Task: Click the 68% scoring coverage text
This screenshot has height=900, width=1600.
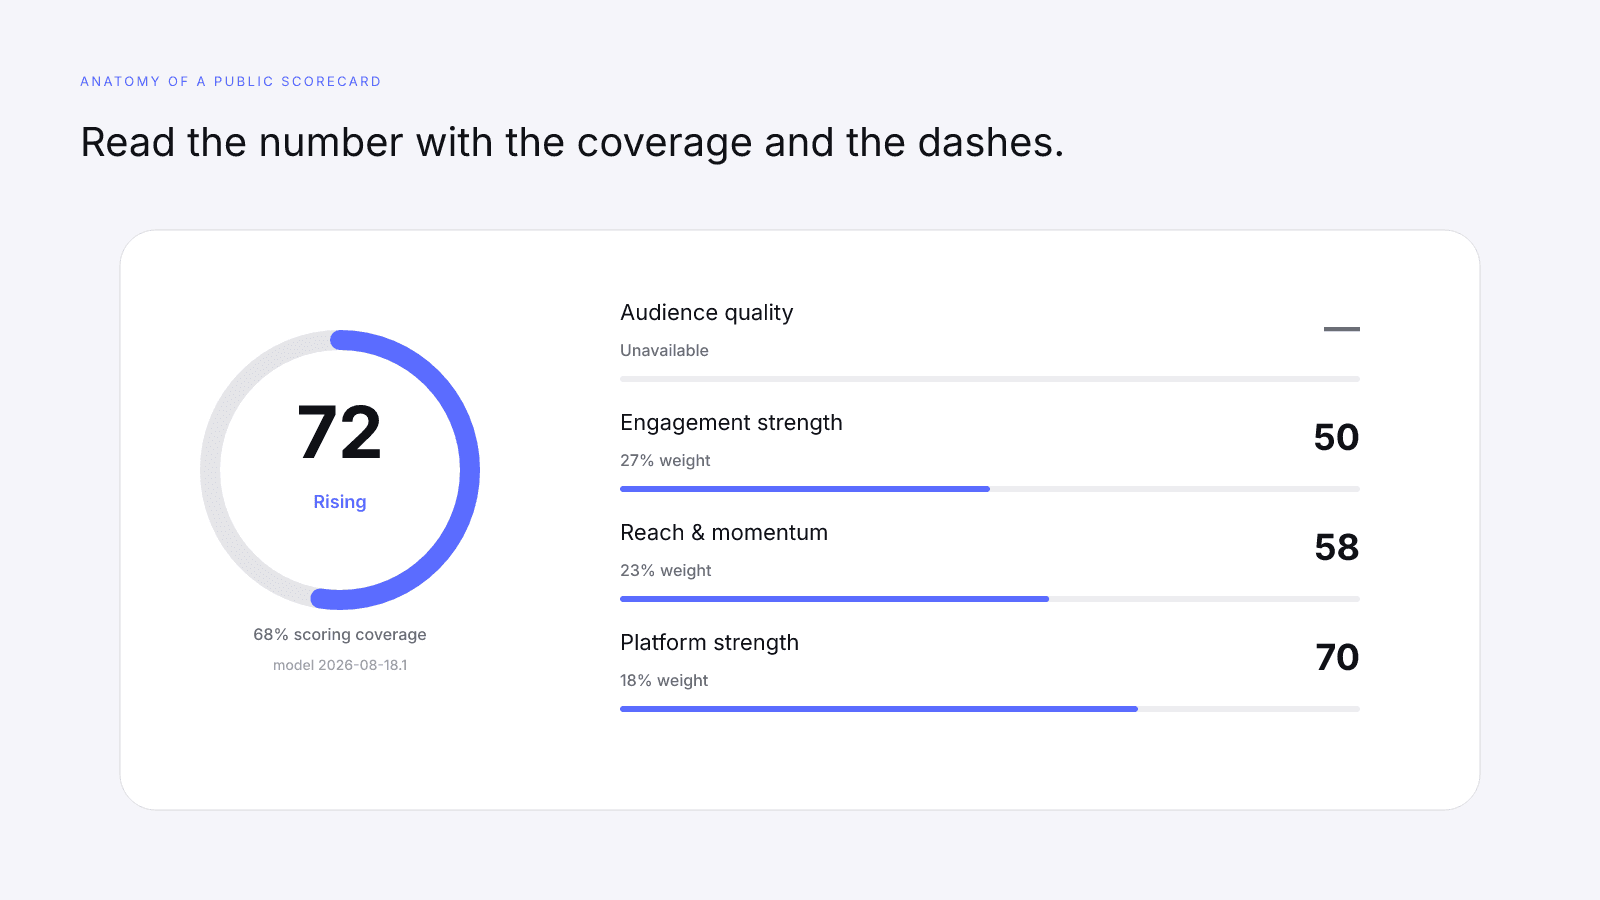Action: pyautogui.click(x=340, y=635)
